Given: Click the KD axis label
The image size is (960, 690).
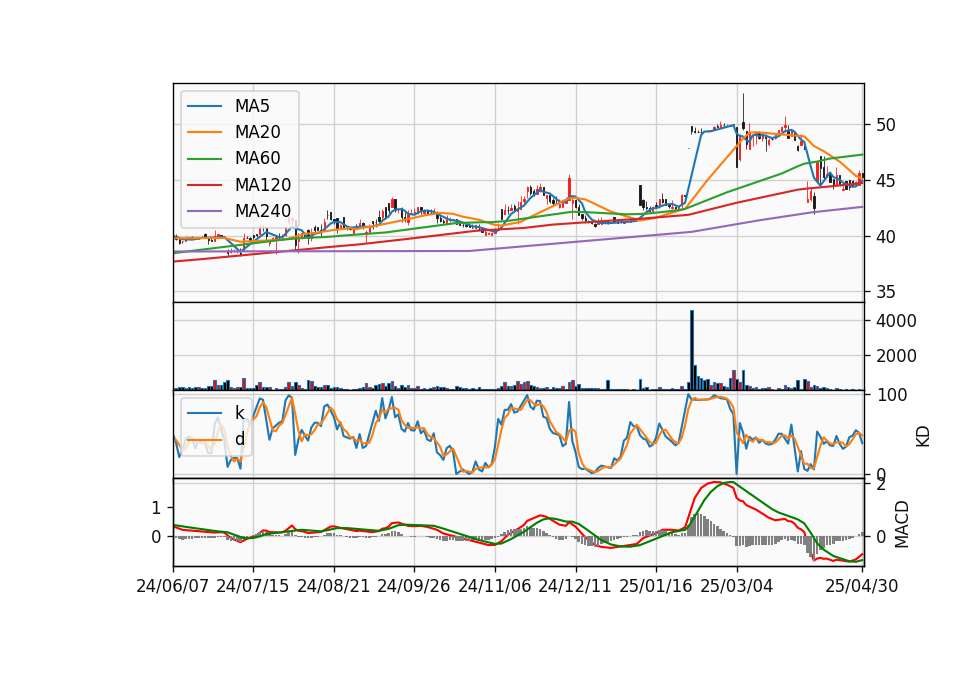Looking at the screenshot, I should click(923, 437).
